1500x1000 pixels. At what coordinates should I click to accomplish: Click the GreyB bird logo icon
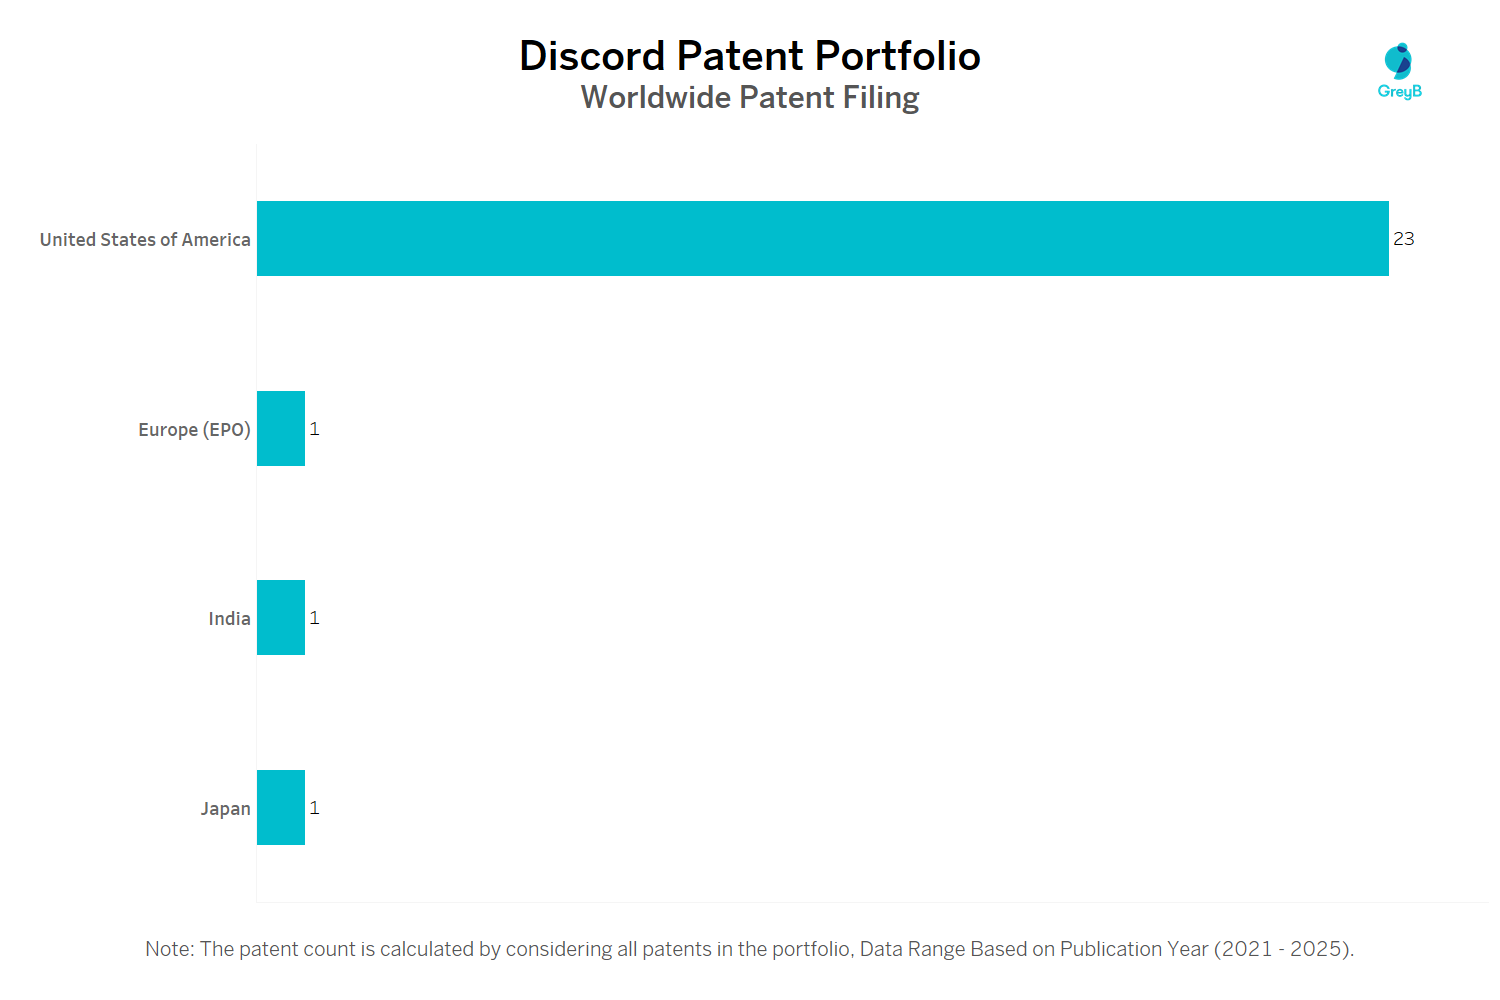(x=1398, y=61)
